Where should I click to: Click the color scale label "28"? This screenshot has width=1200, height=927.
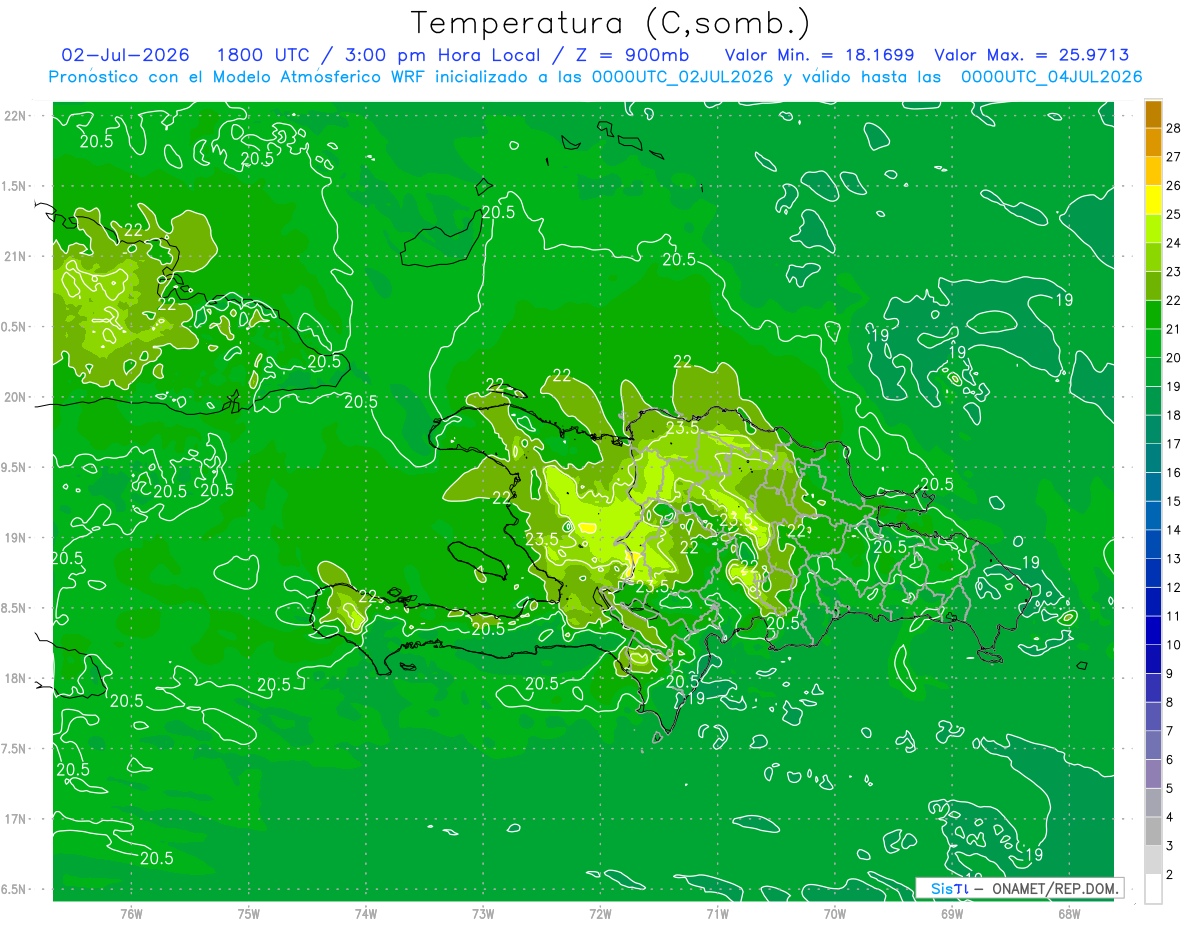click(1173, 127)
